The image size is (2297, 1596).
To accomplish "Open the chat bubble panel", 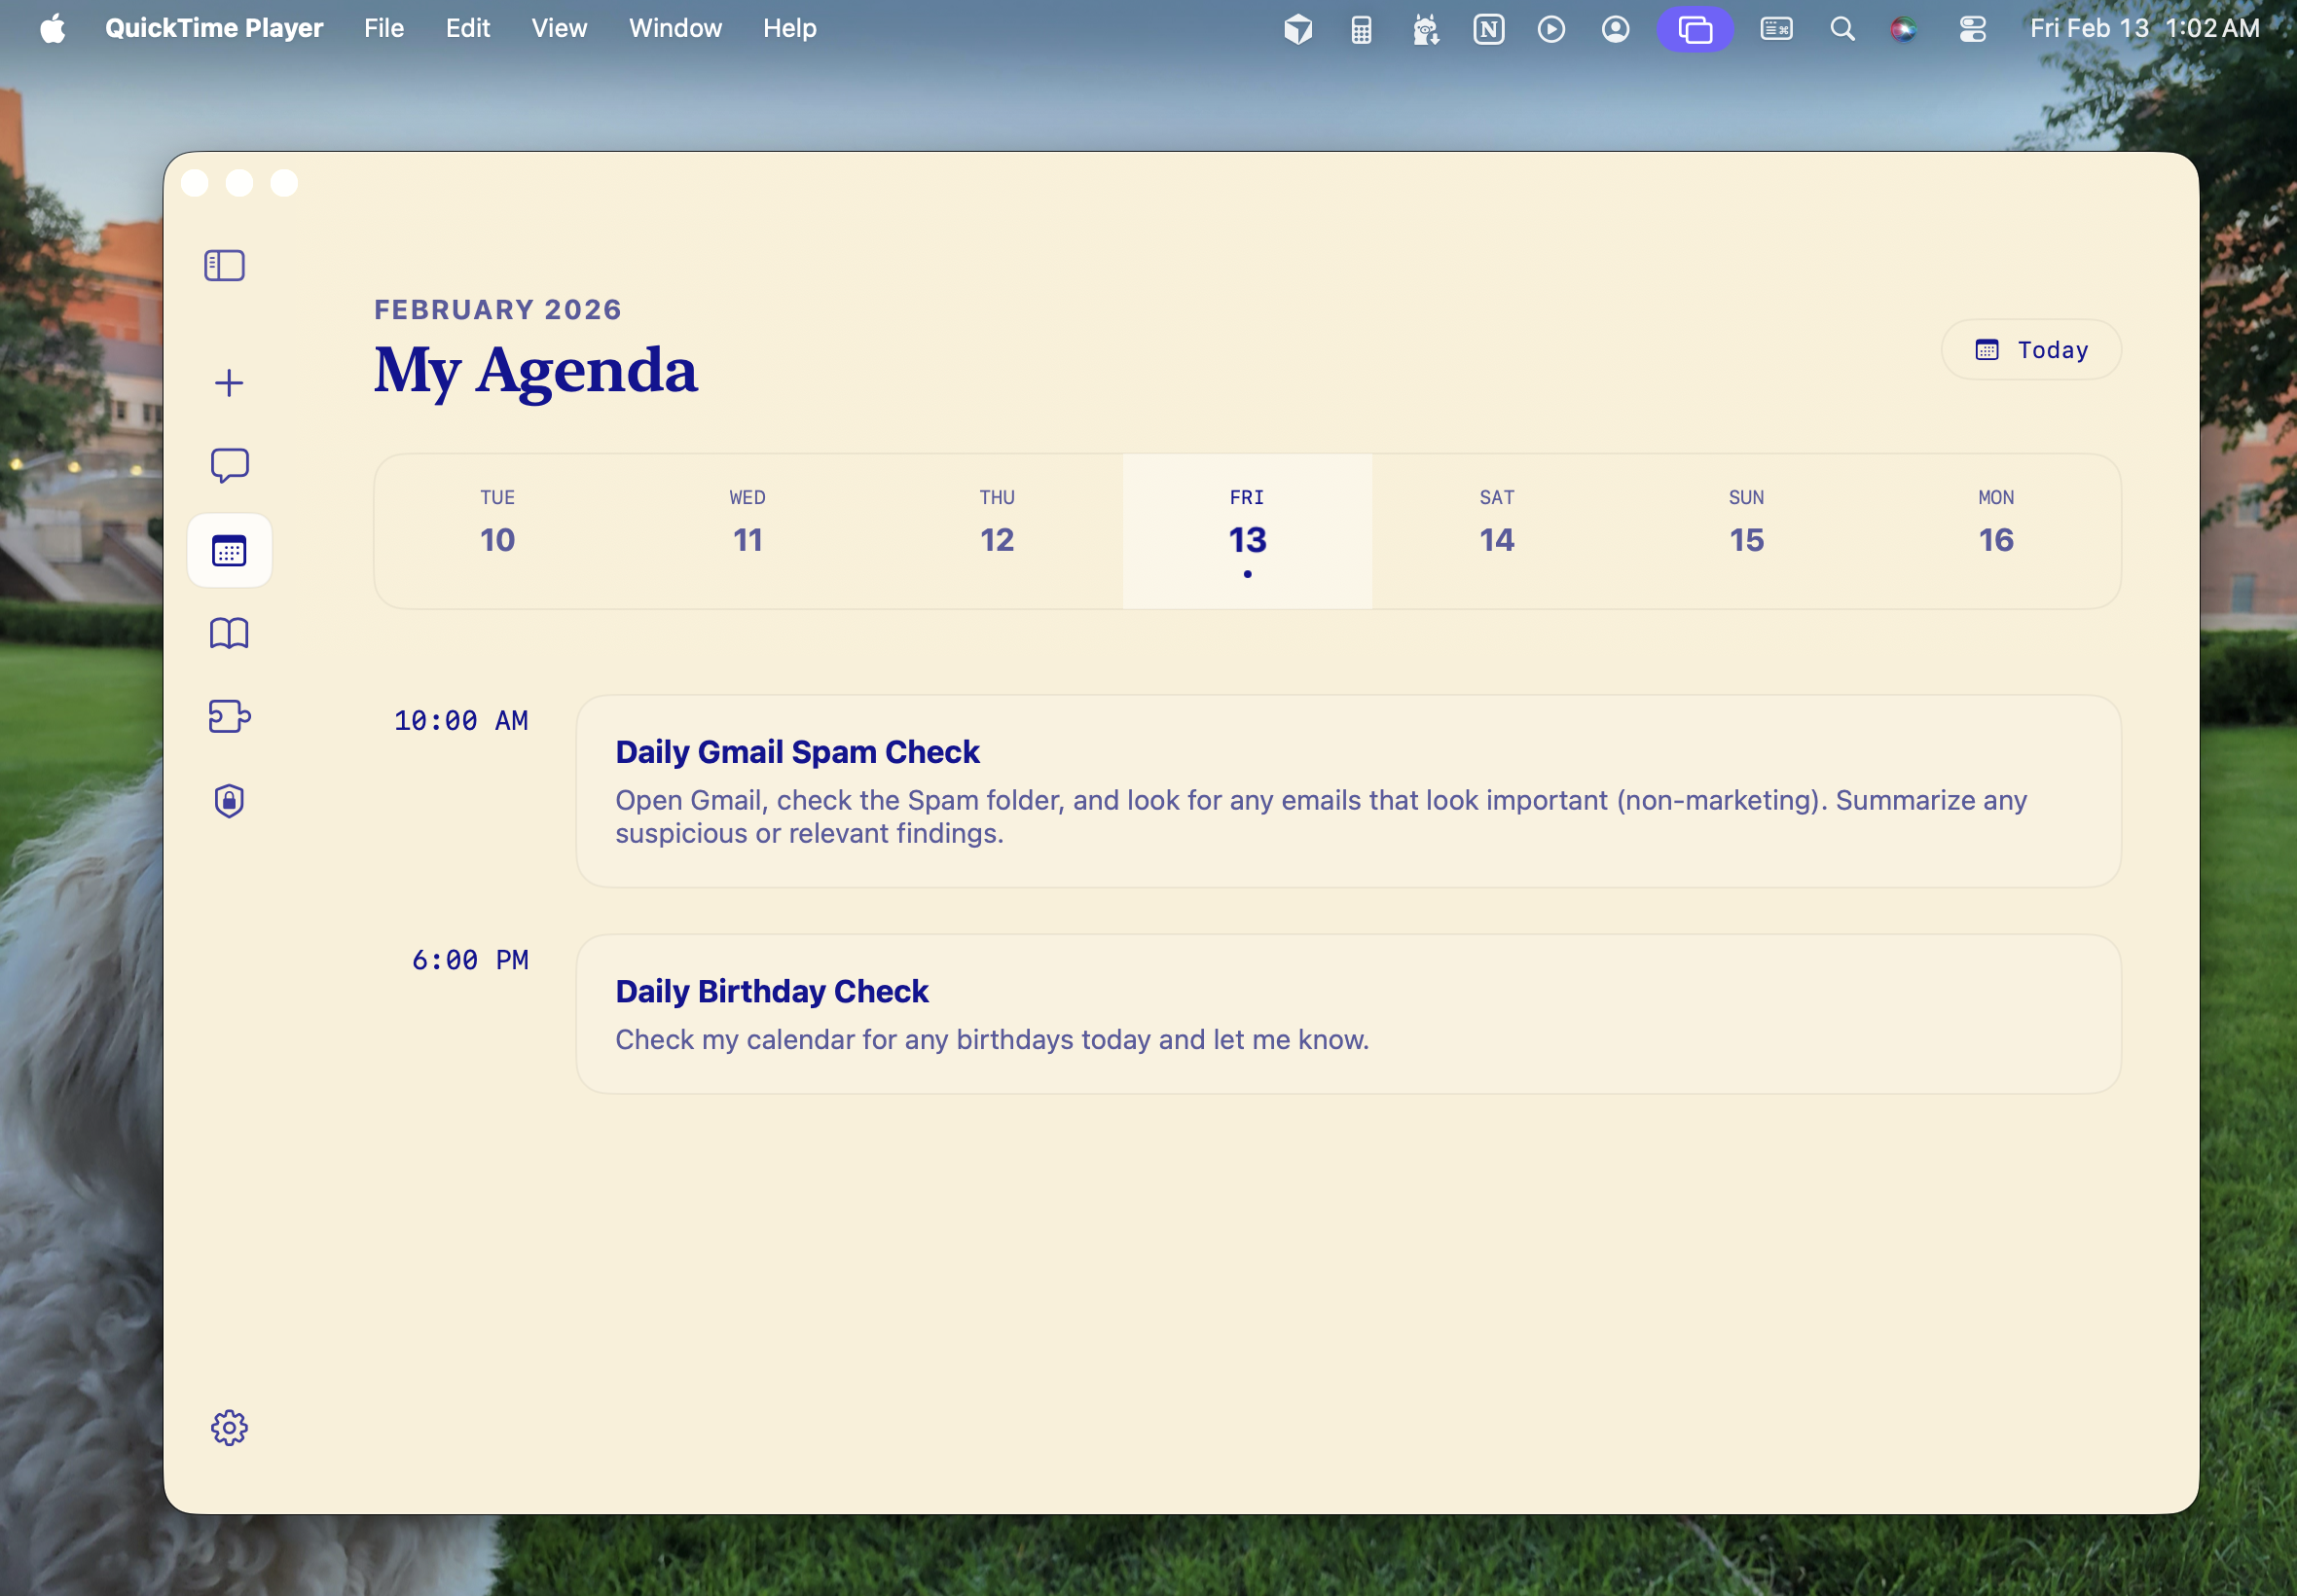I will click(229, 465).
